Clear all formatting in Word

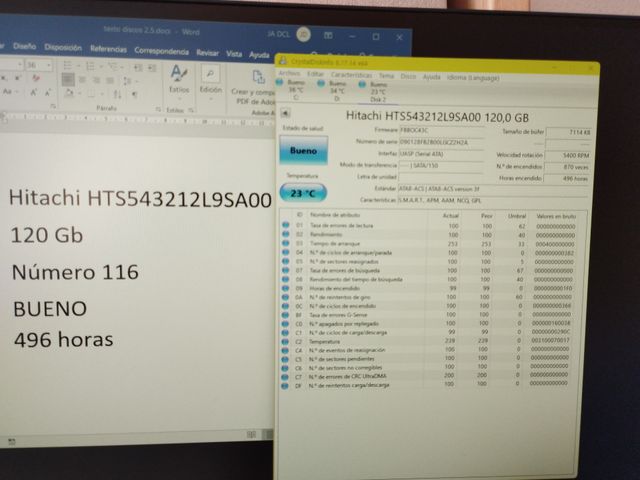point(36,78)
